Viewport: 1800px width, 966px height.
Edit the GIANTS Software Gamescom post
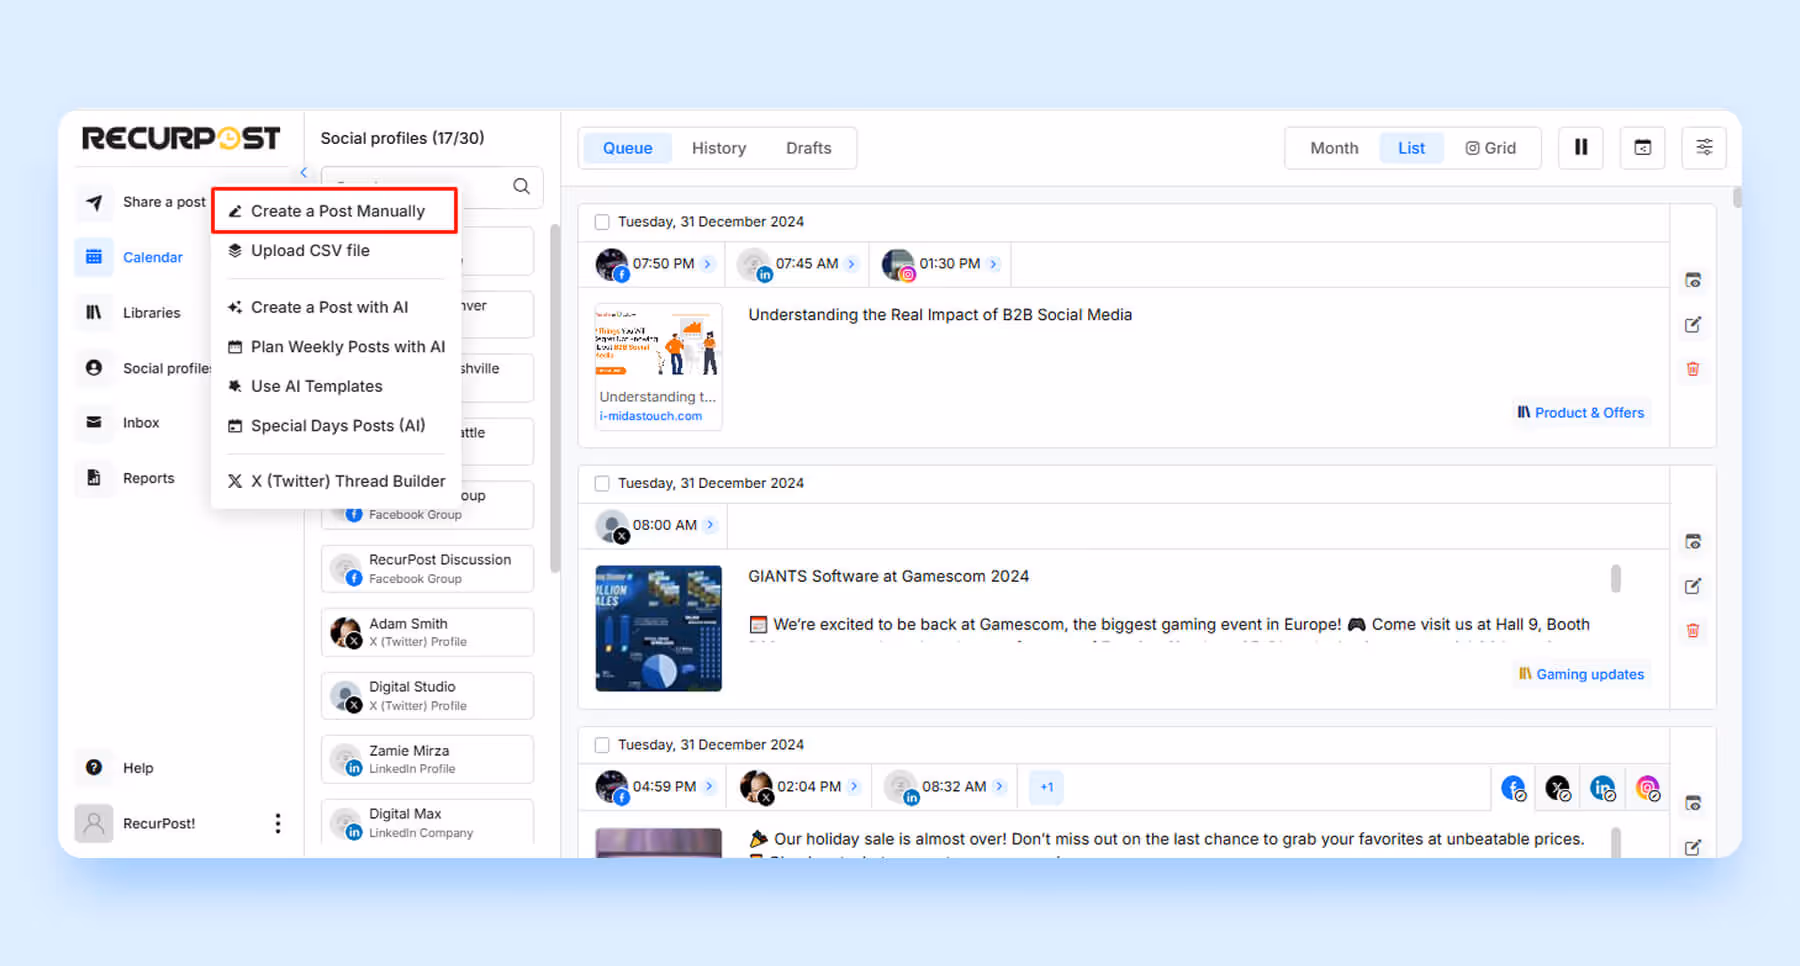pos(1692,585)
